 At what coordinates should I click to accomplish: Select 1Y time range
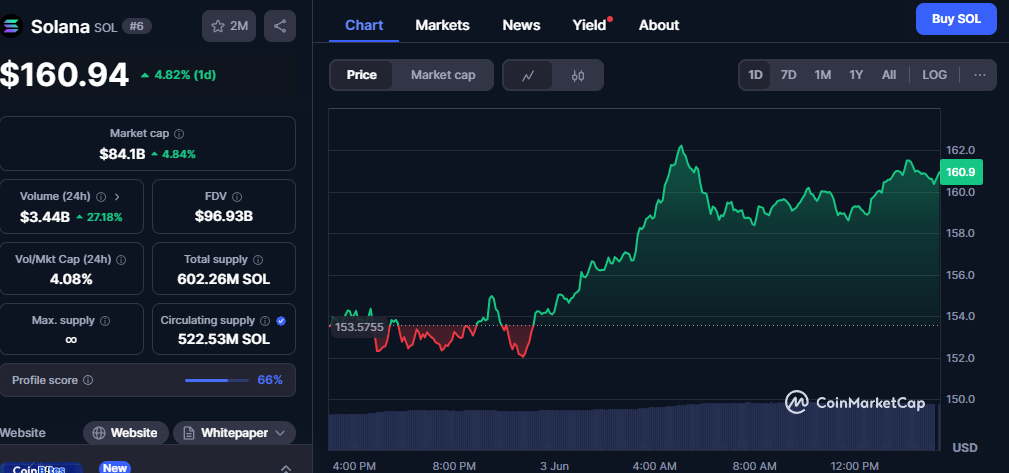[856, 75]
